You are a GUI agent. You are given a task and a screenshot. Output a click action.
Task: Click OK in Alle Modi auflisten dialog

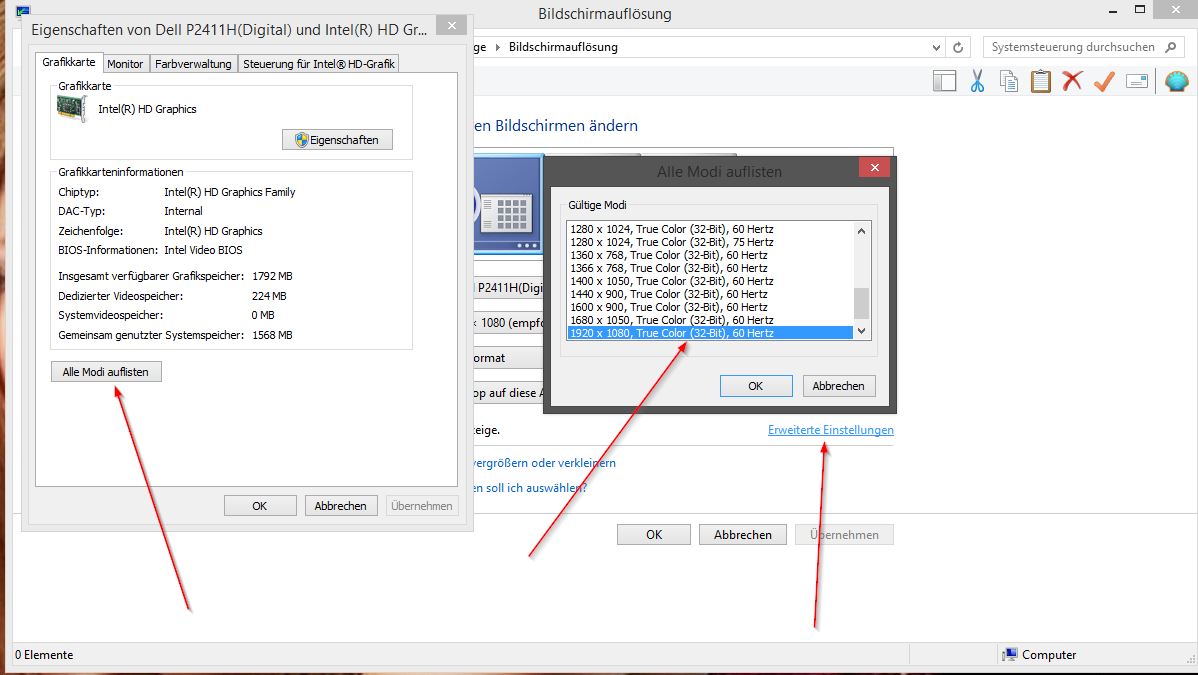click(756, 386)
